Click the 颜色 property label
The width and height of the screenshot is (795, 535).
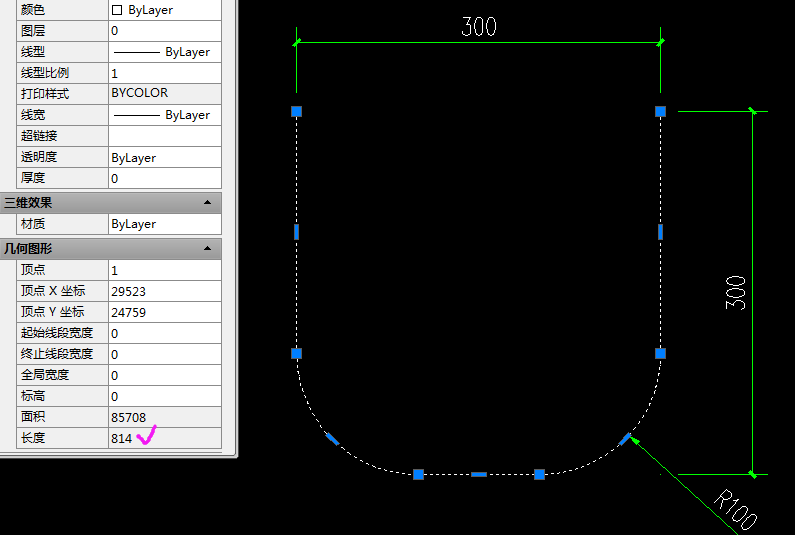[x=33, y=10]
